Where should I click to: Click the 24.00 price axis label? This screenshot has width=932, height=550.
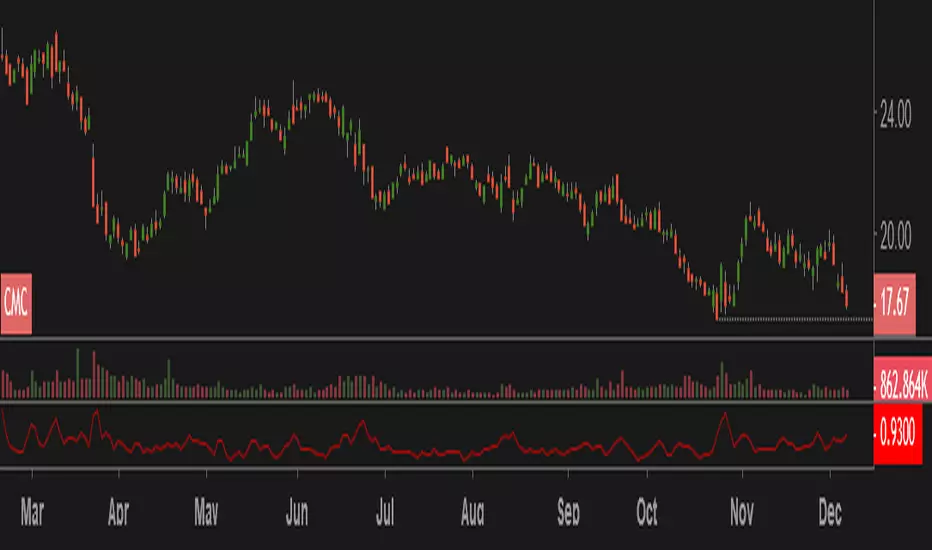[x=895, y=114]
